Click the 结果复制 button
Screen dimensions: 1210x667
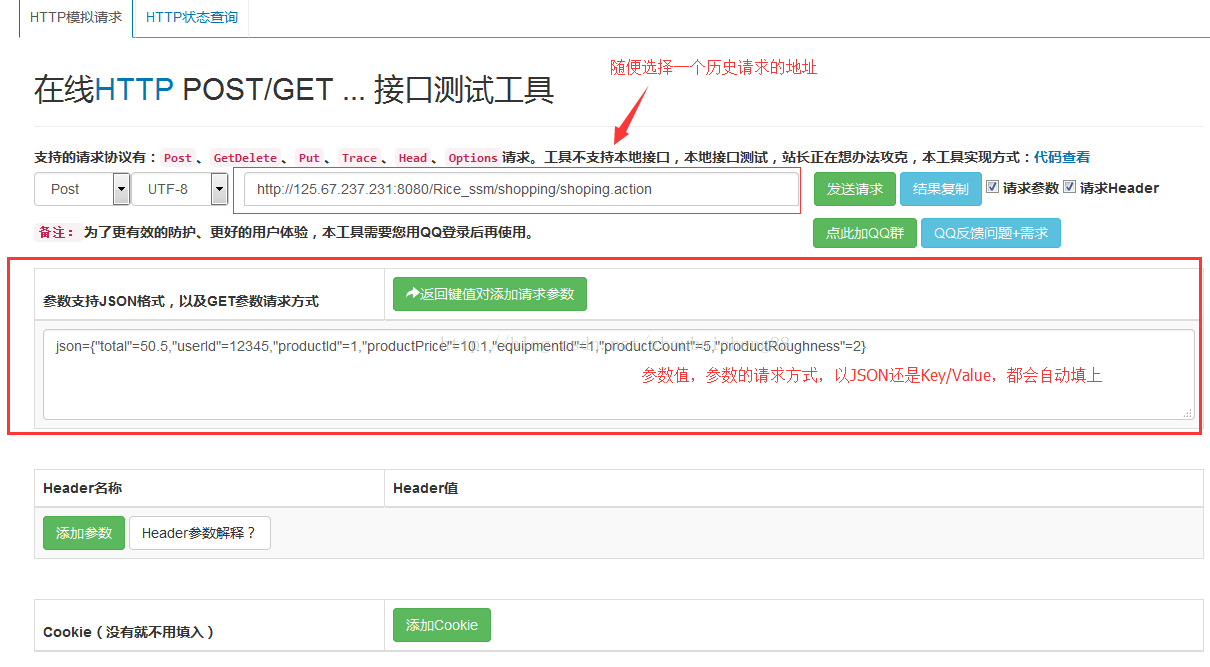coord(940,189)
